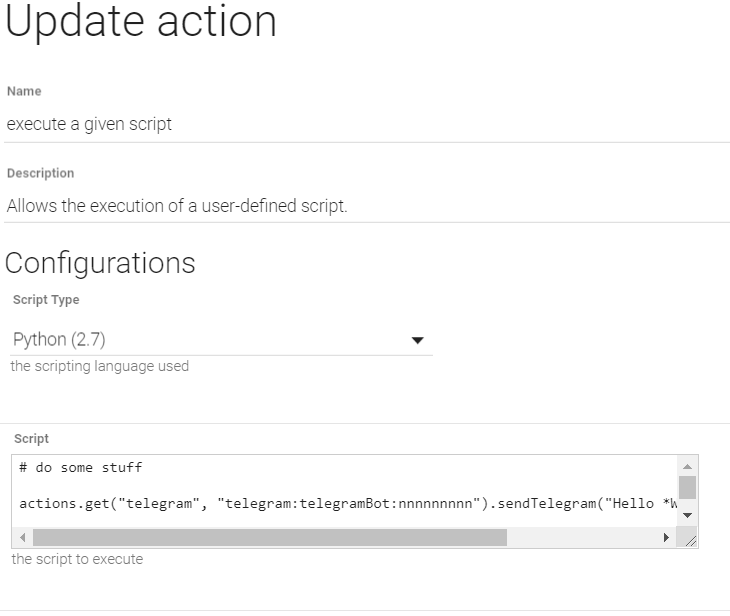Click the script box's scroll down arrow
Screen dimensions: 730x616
click(687, 515)
